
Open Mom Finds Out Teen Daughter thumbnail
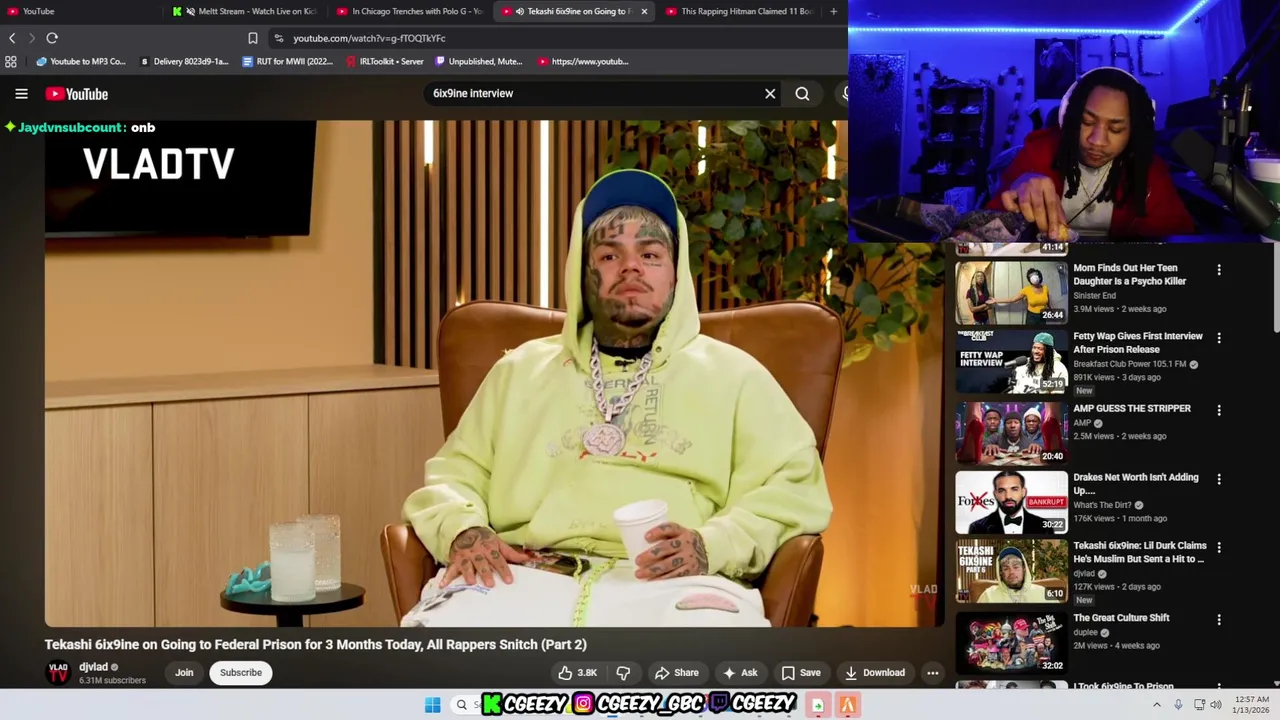click(x=1011, y=292)
